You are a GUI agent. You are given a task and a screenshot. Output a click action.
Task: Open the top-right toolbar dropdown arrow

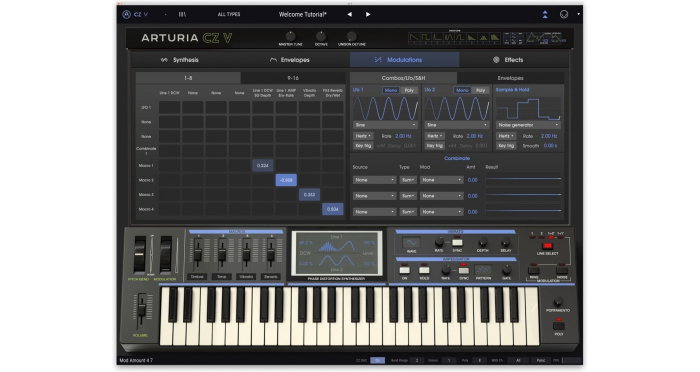(x=579, y=14)
